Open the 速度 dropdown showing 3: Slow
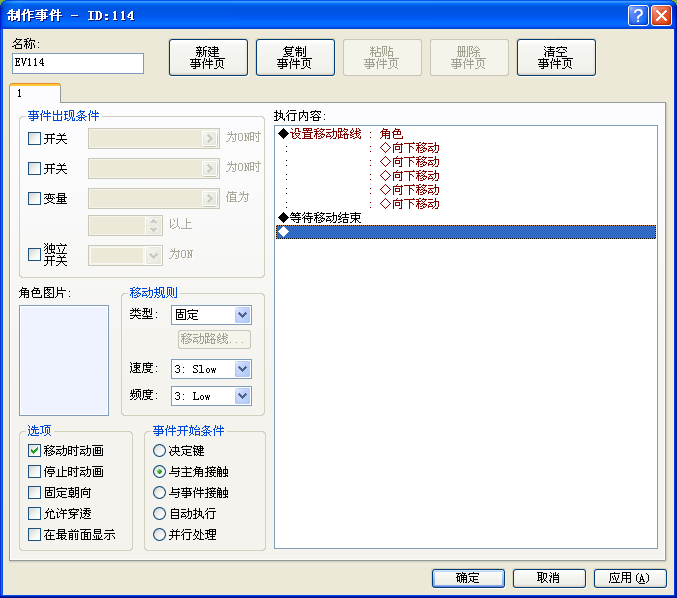 coord(211,369)
